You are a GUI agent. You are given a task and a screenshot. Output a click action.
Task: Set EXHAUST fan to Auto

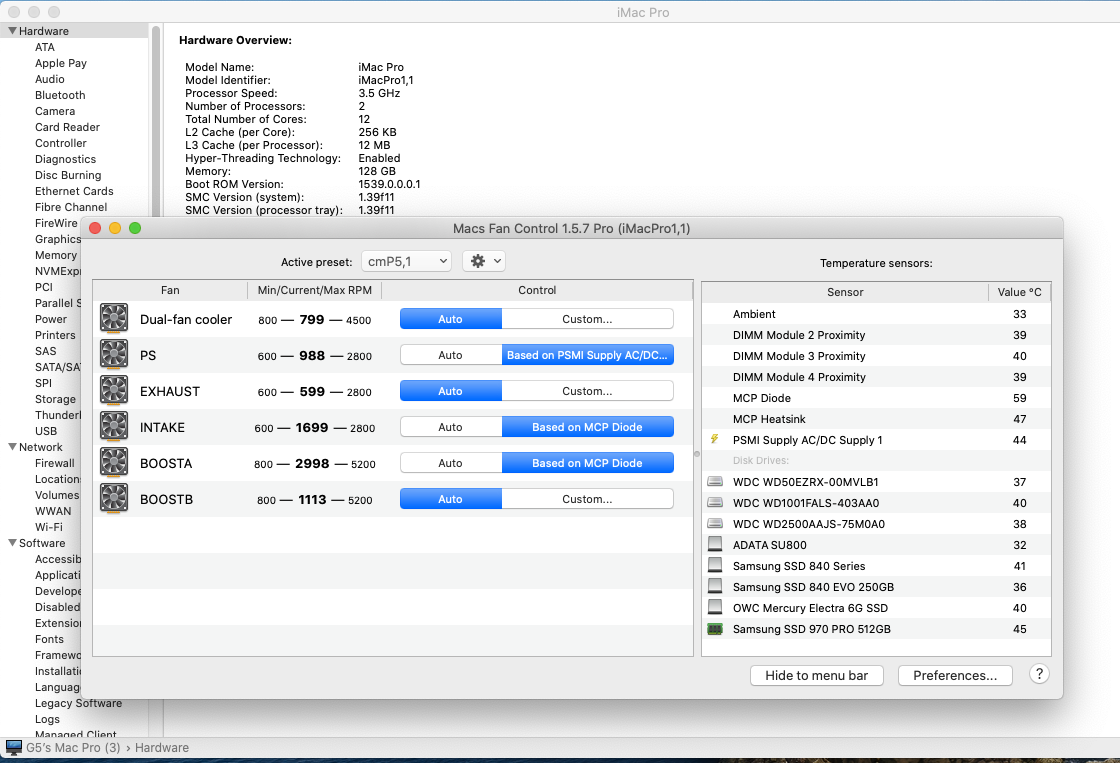451,391
